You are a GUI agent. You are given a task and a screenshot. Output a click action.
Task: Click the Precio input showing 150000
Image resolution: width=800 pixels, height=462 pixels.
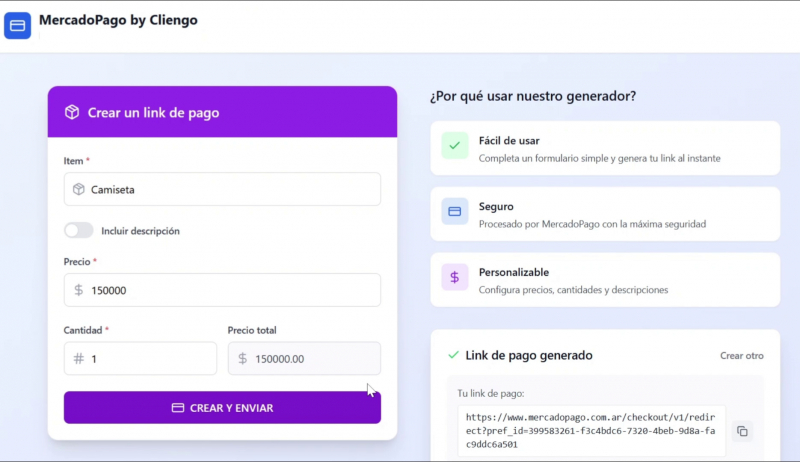[x=222, y=290]
